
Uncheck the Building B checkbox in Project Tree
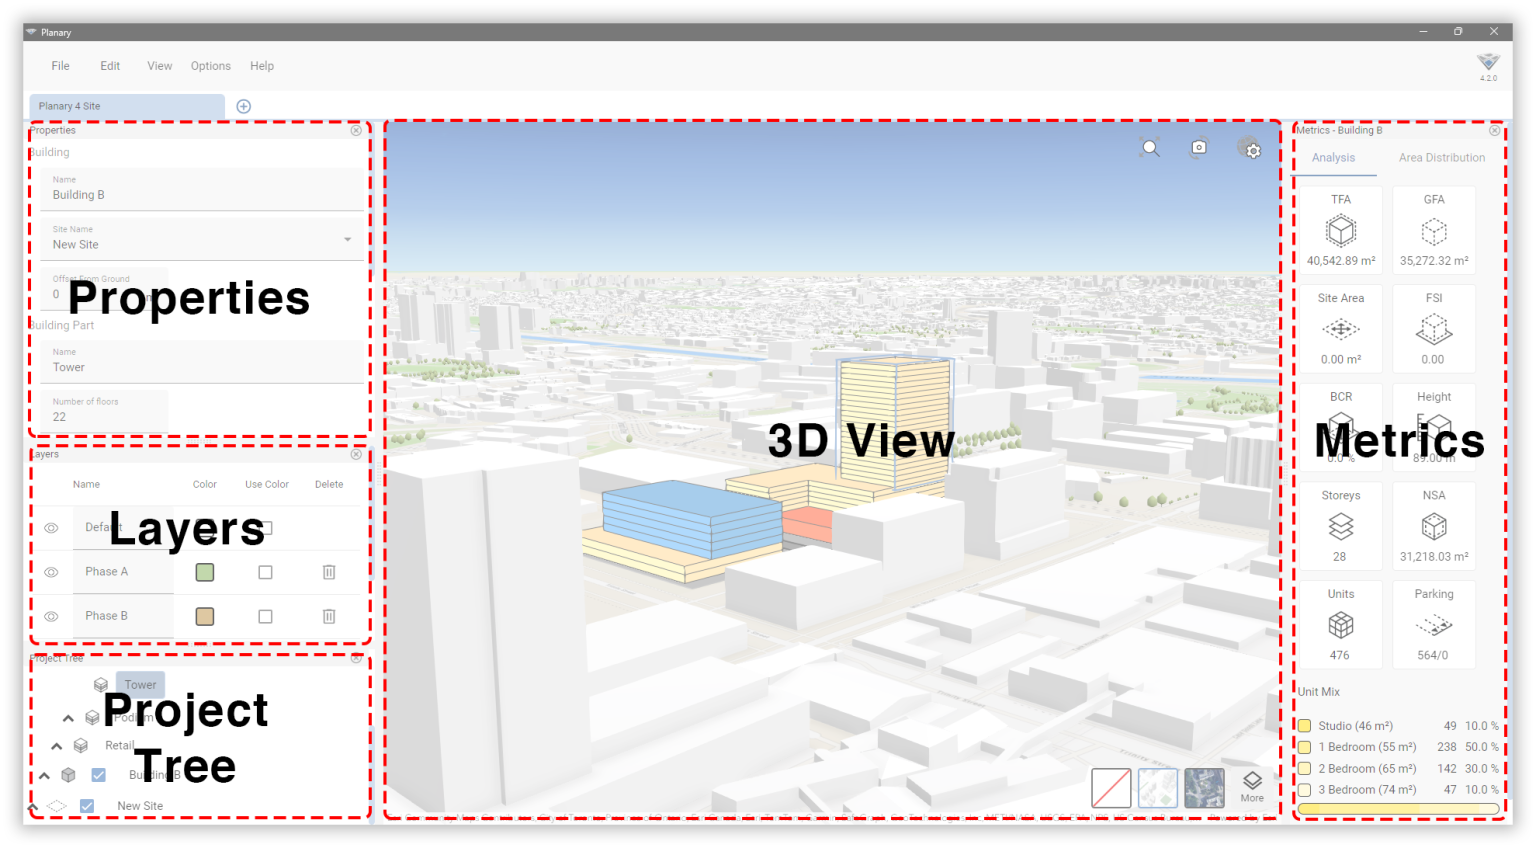pyautogui.click(x=98, y=775)
